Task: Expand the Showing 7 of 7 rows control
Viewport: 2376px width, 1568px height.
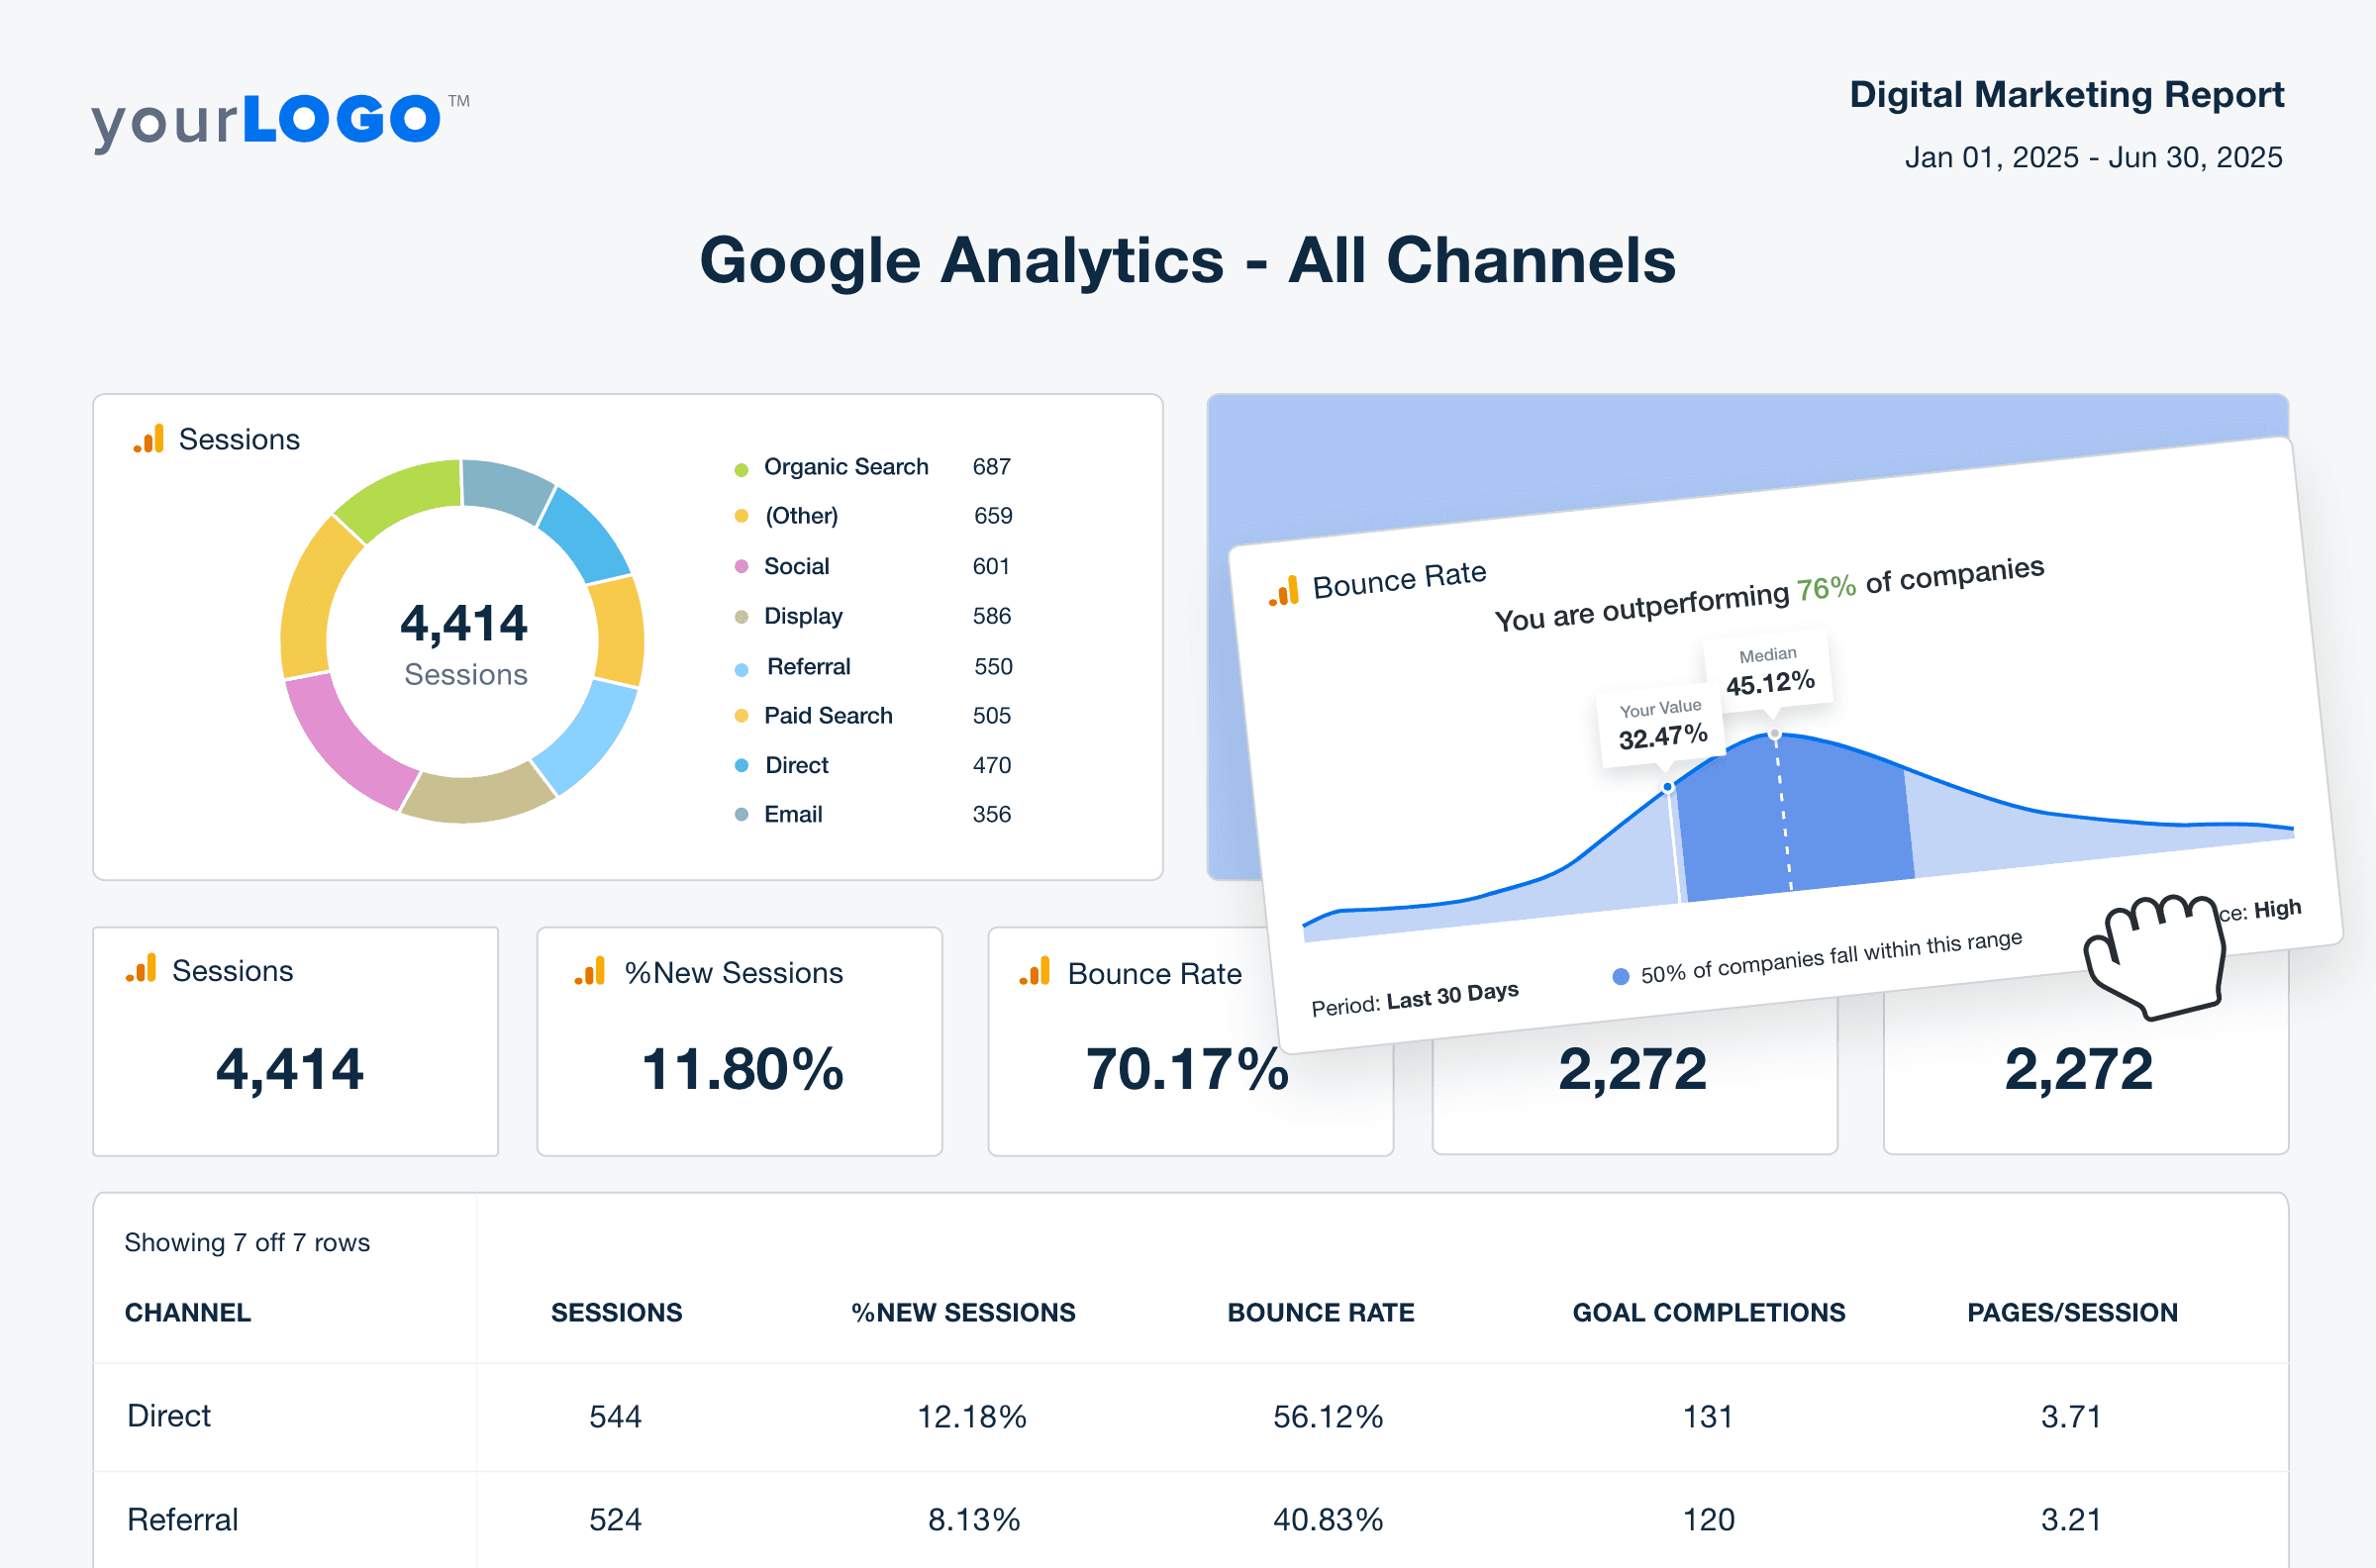Action: click(x=247, y=1242)
